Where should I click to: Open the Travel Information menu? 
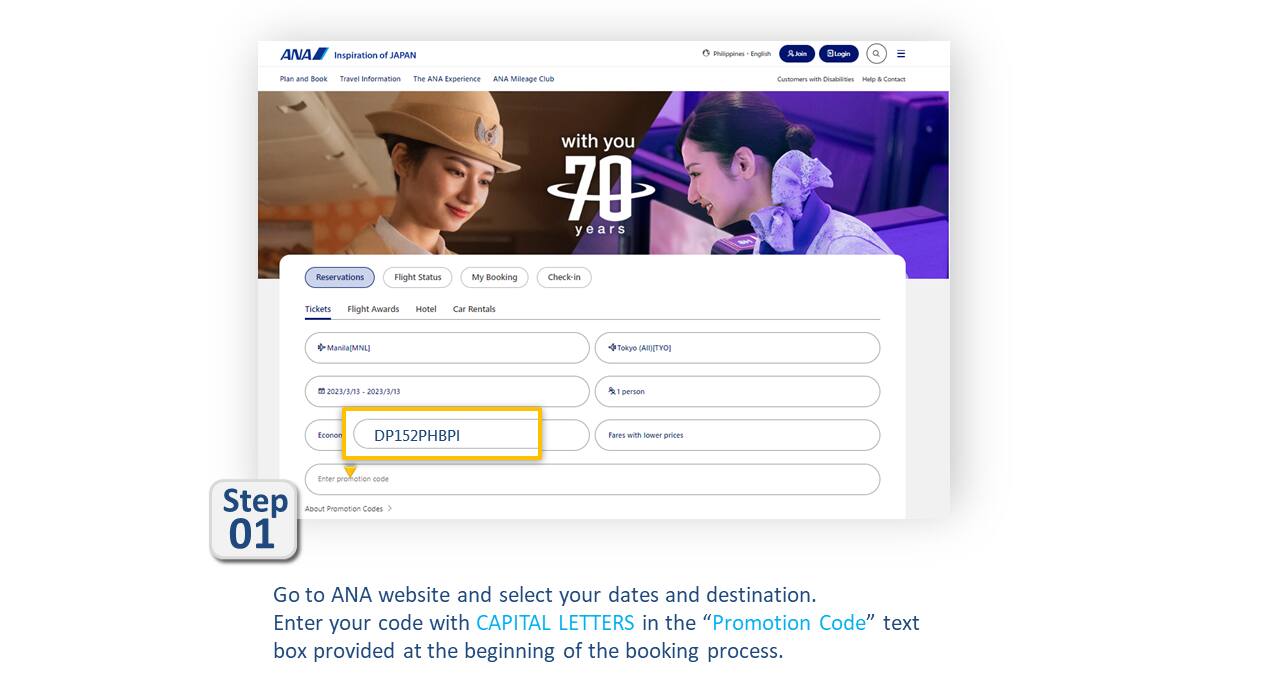[370, 79]
